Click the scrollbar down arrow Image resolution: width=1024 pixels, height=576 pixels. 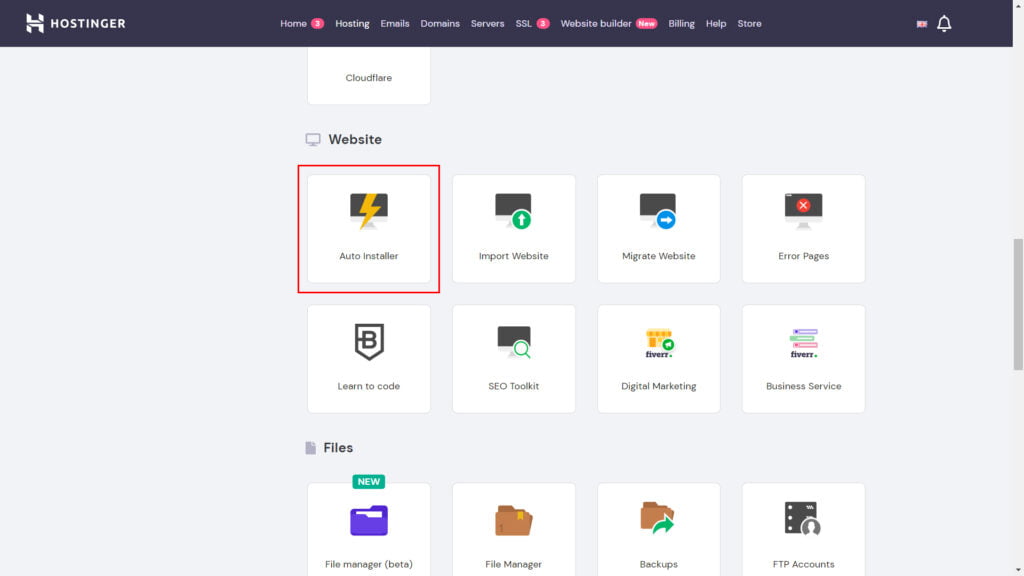[x=1018, y=571]
